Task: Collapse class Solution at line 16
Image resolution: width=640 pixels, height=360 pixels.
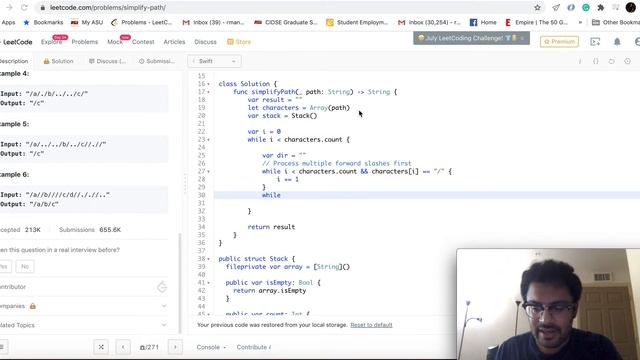Action: click(209, 84)
